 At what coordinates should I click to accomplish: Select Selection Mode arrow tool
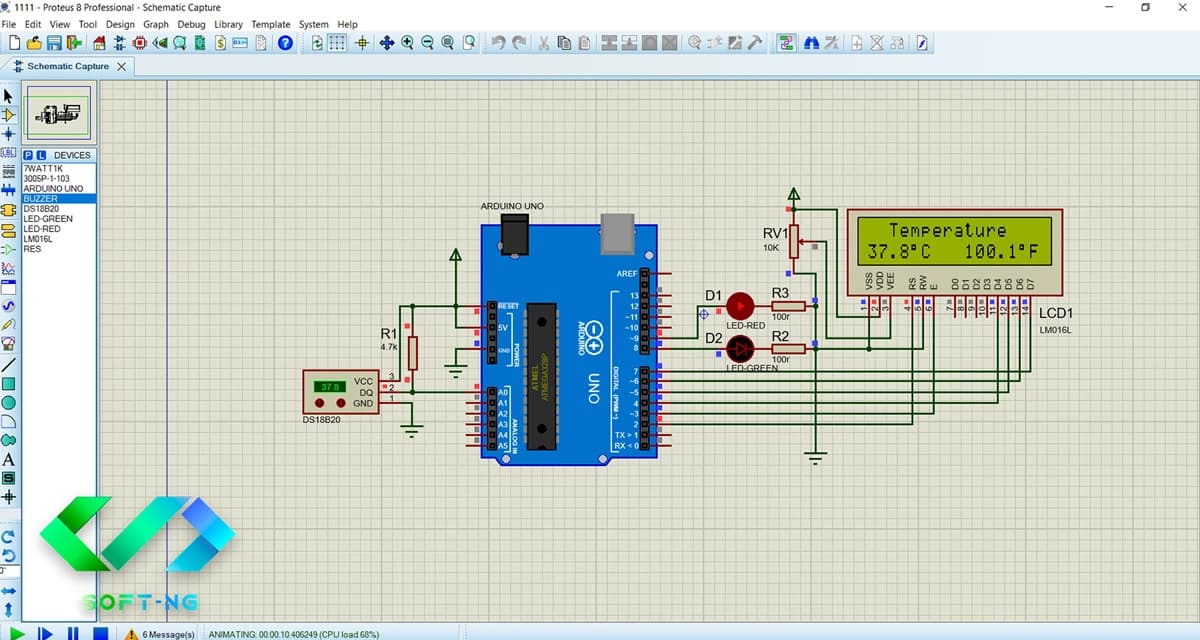pos(8,96)
